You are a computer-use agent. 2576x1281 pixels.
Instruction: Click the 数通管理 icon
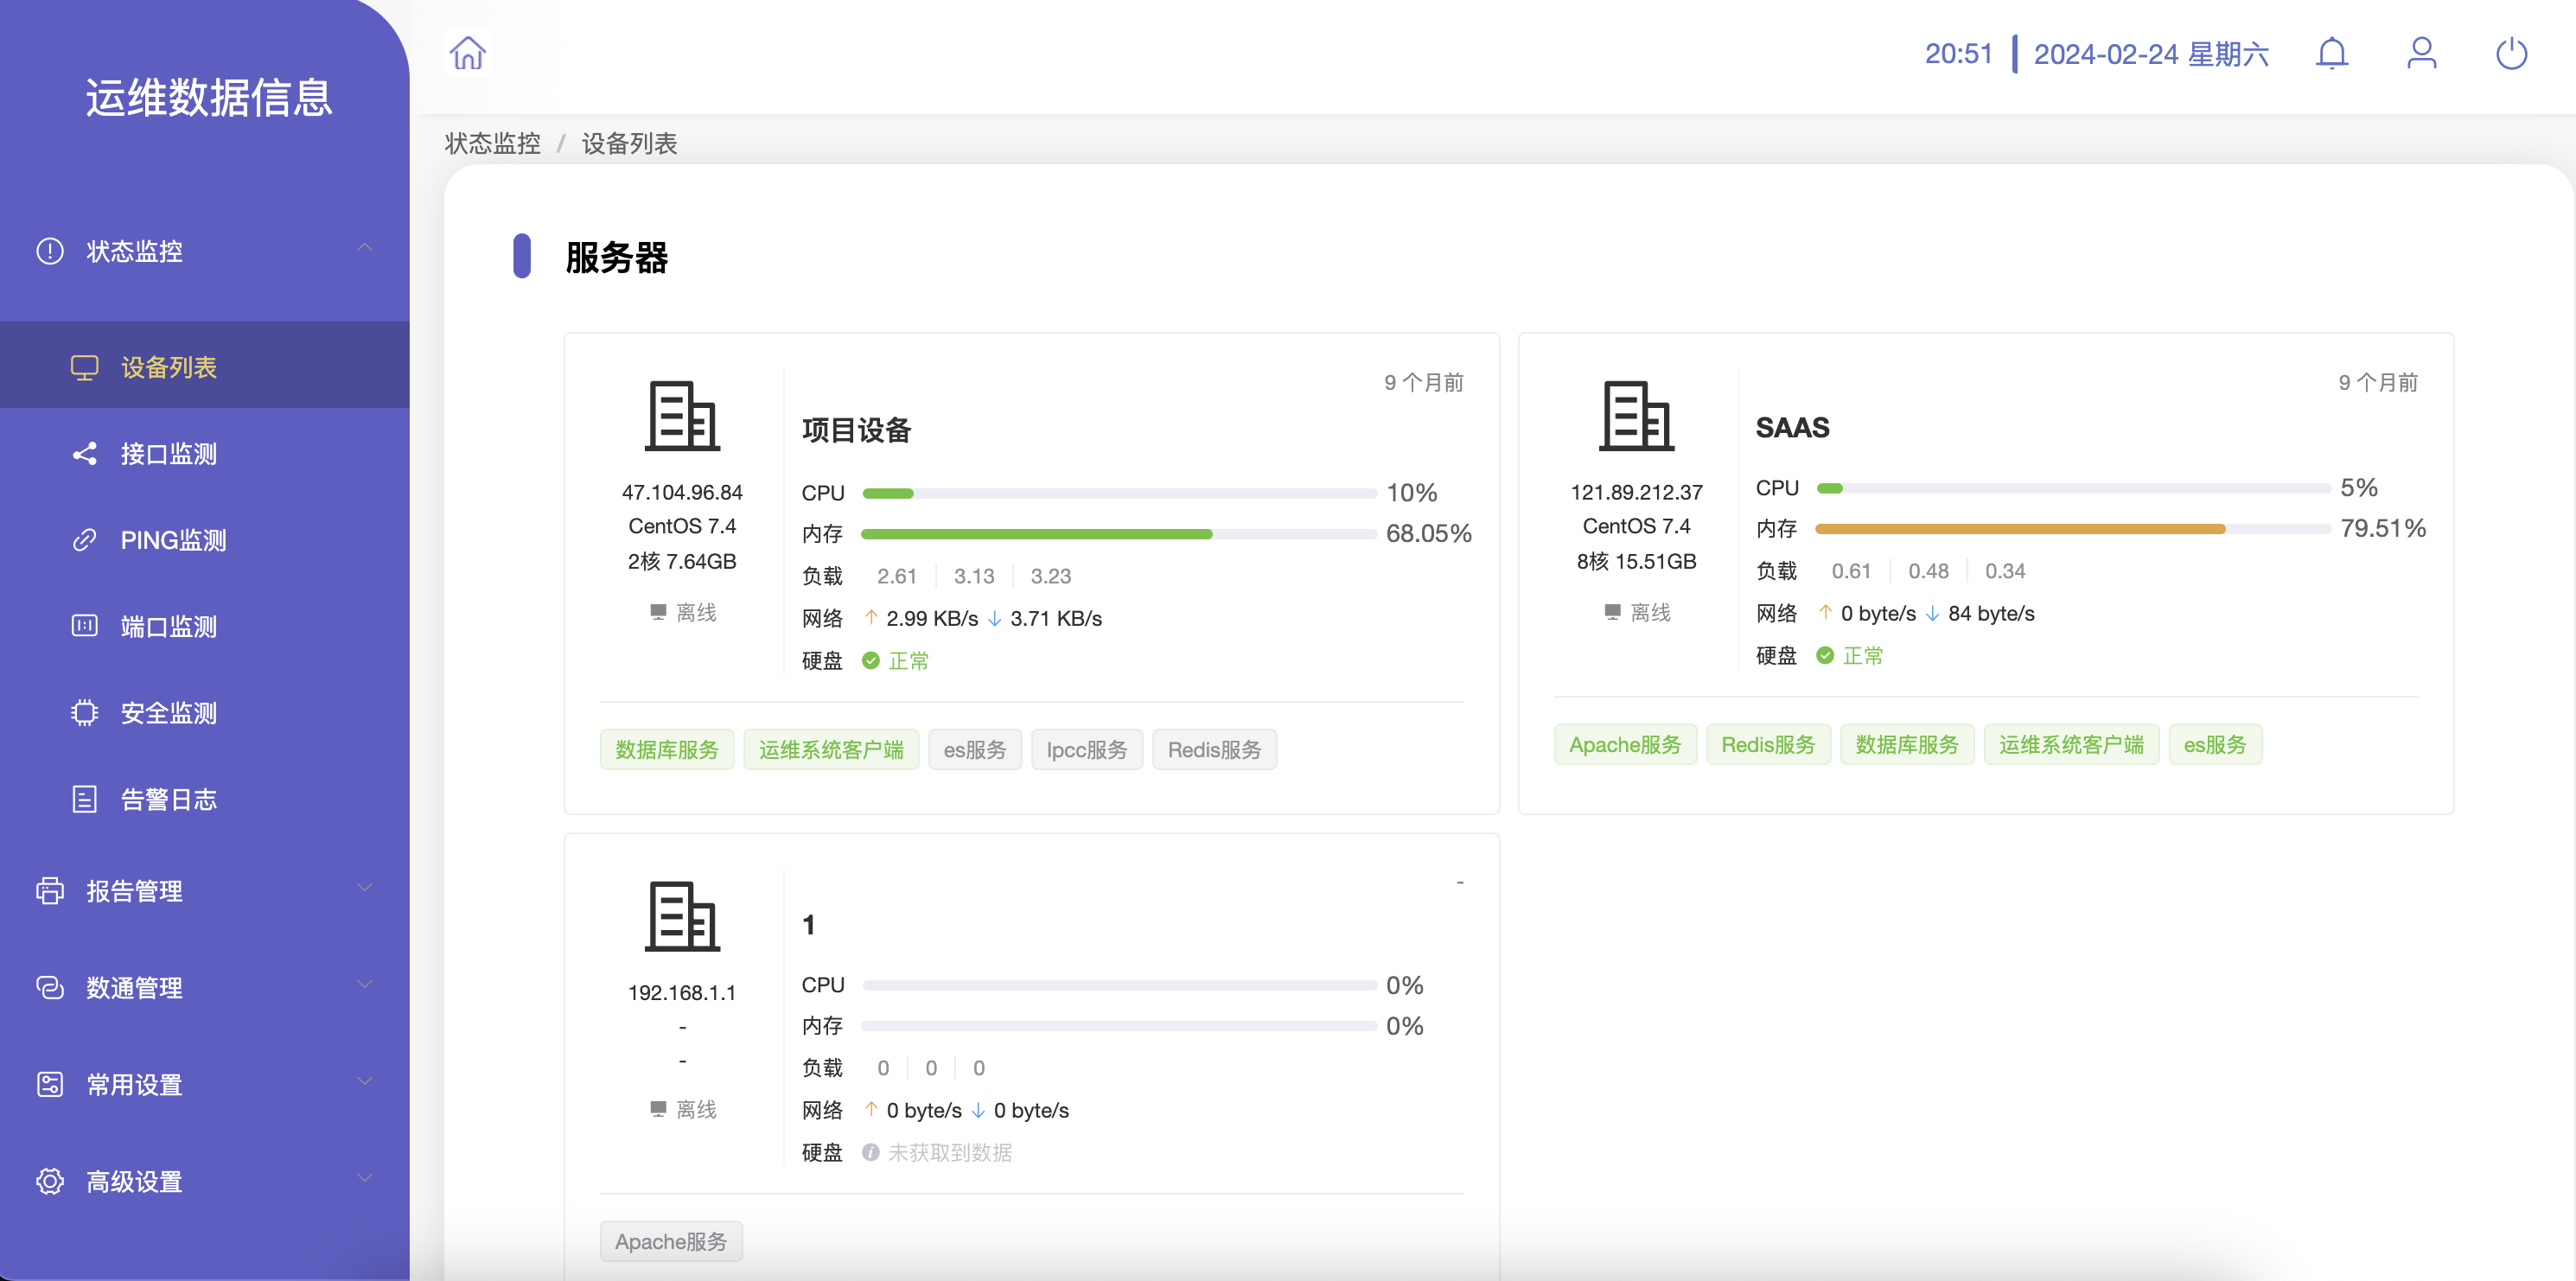point(50,987)
